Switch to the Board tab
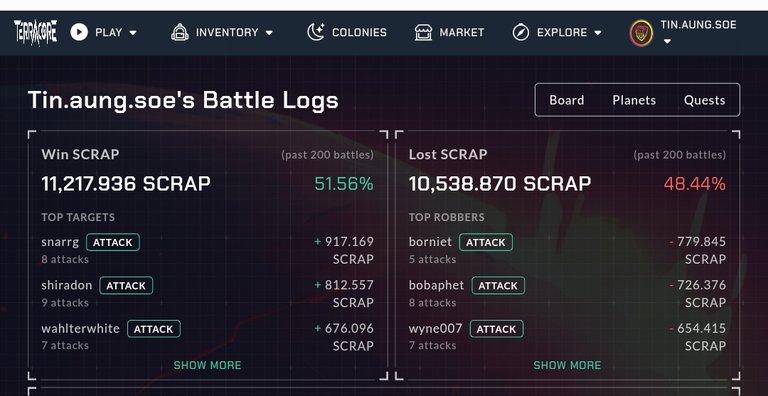768x396 pixels. click(x=567, y=100)
